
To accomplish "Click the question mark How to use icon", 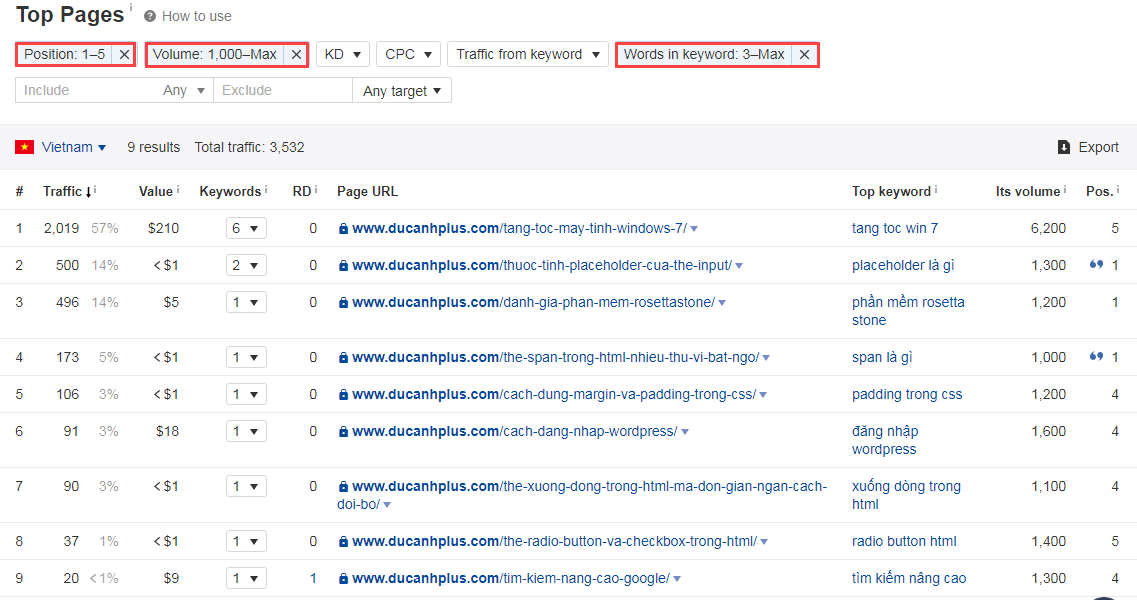I will coord(150,16).
